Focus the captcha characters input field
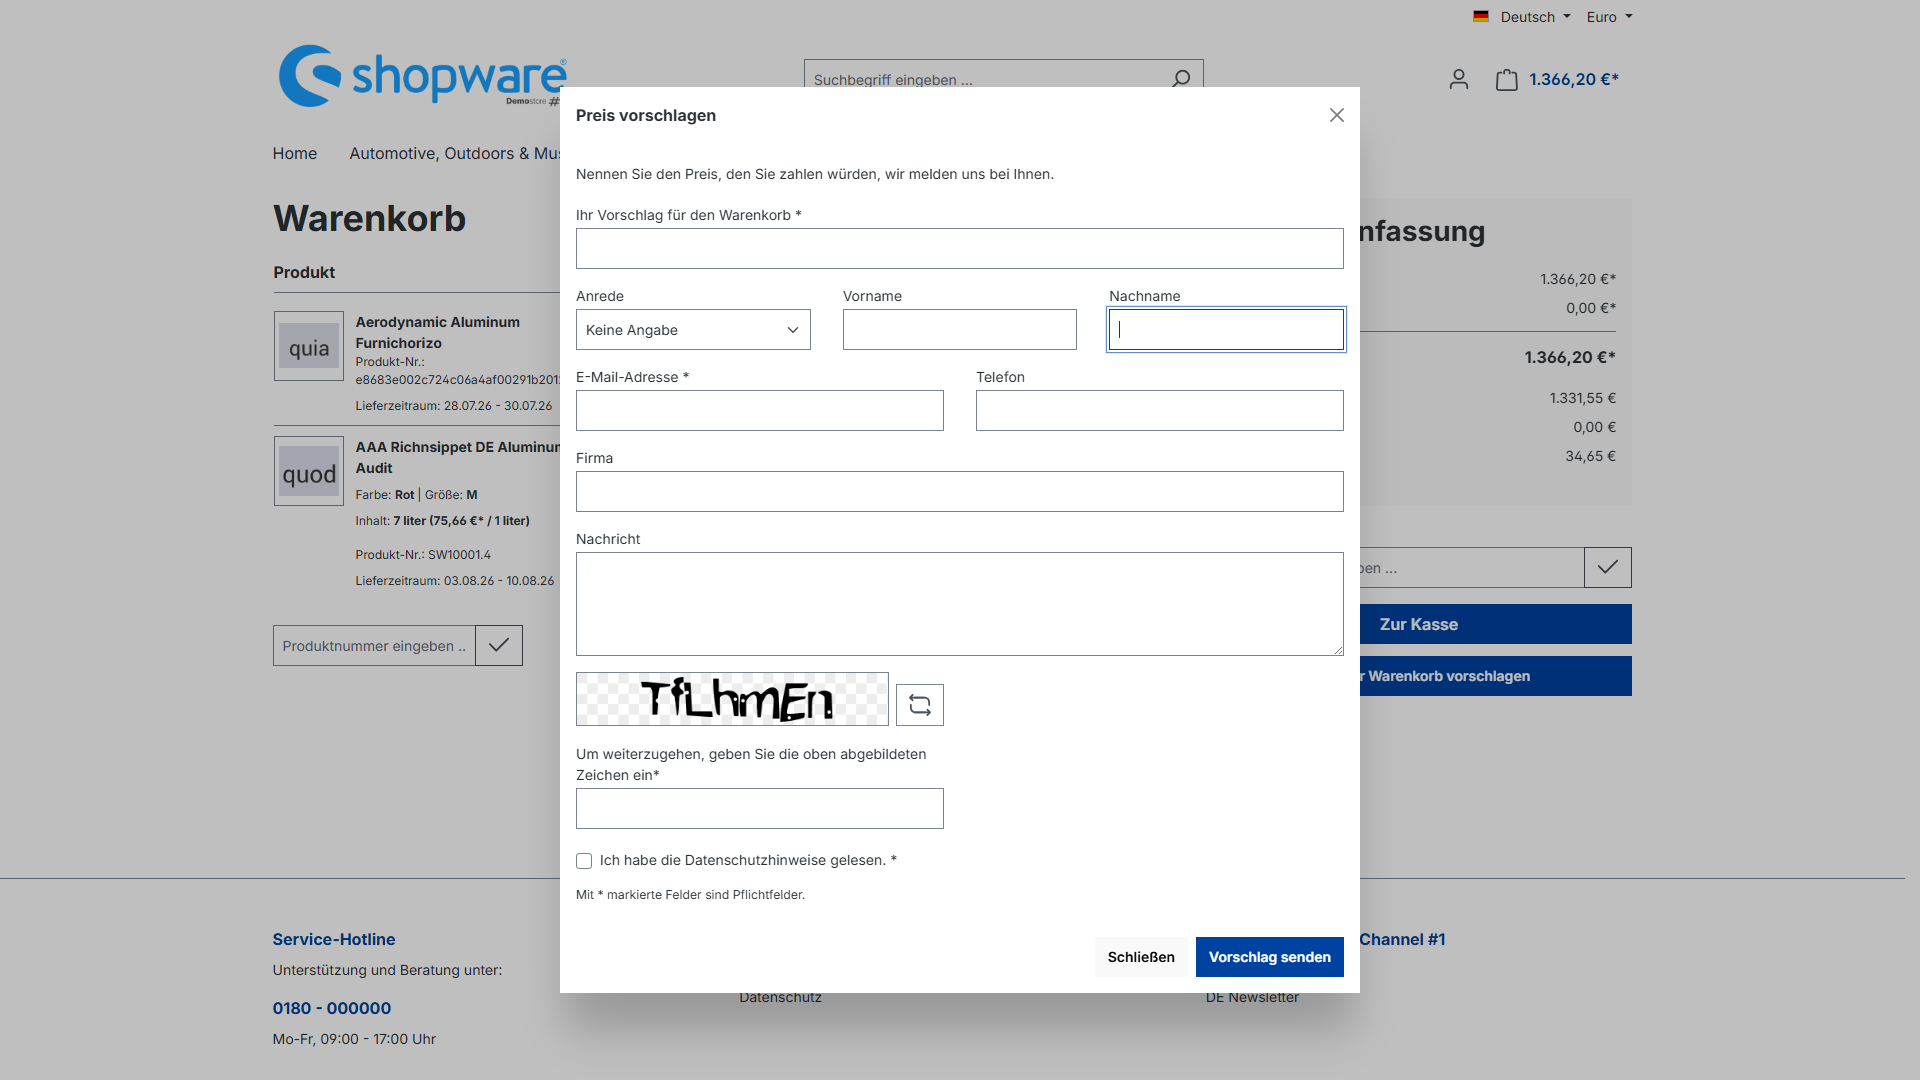This screenshot has height=1080, width=1920. coord(760,809)
